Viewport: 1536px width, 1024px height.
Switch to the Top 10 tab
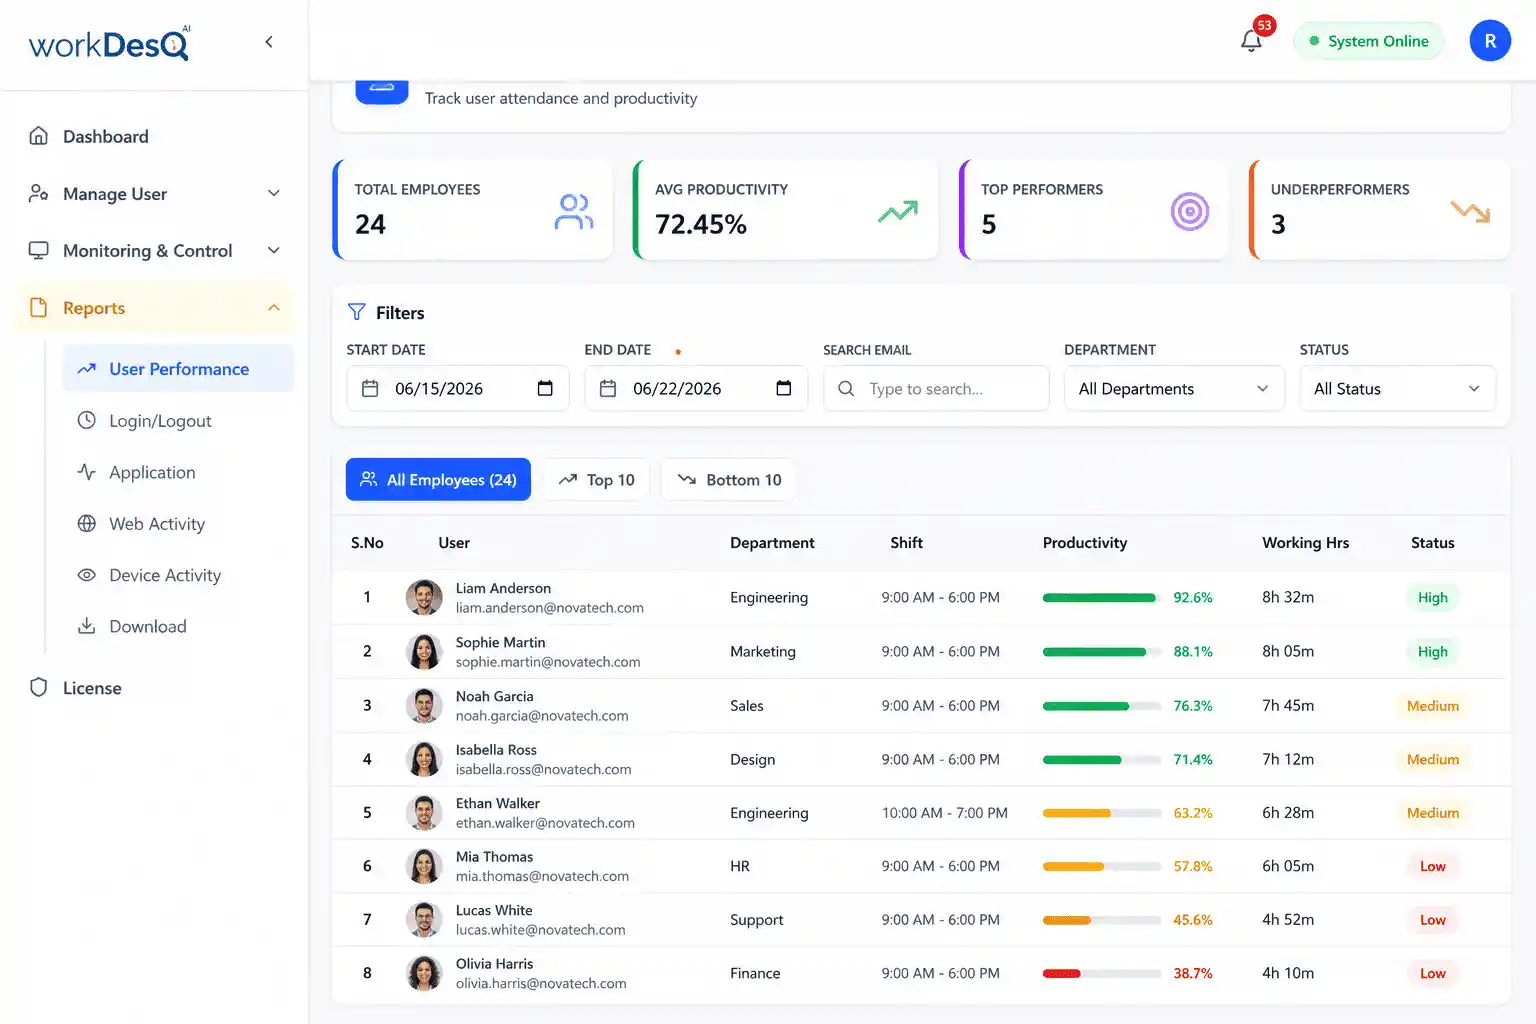597,480
